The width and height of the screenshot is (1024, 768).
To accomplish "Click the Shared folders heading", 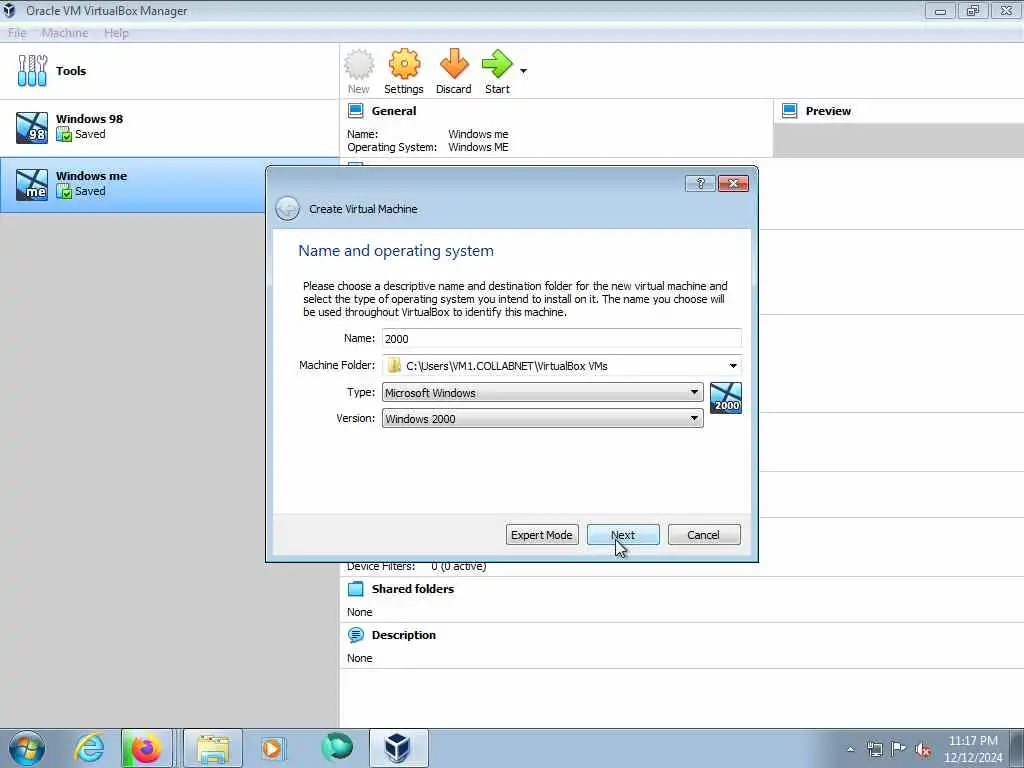I will click(413, 589).
